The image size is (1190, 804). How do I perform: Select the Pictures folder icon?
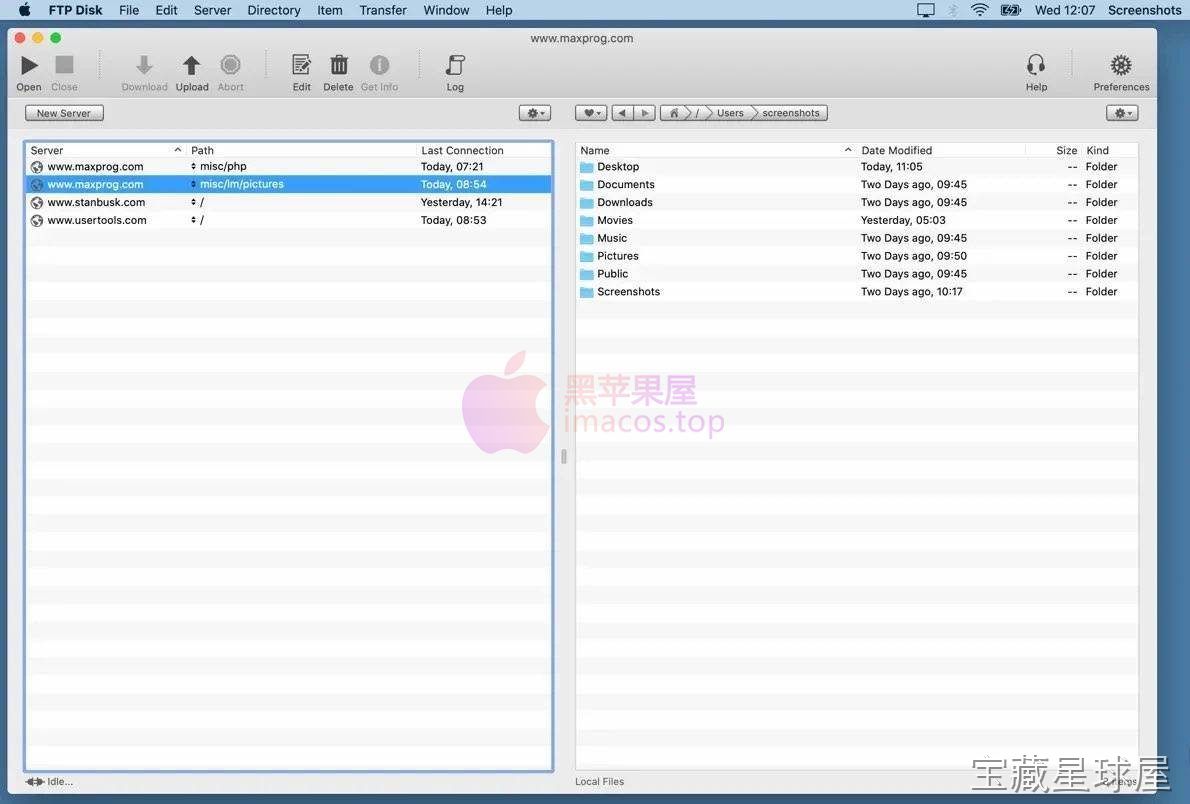(587, 257)
